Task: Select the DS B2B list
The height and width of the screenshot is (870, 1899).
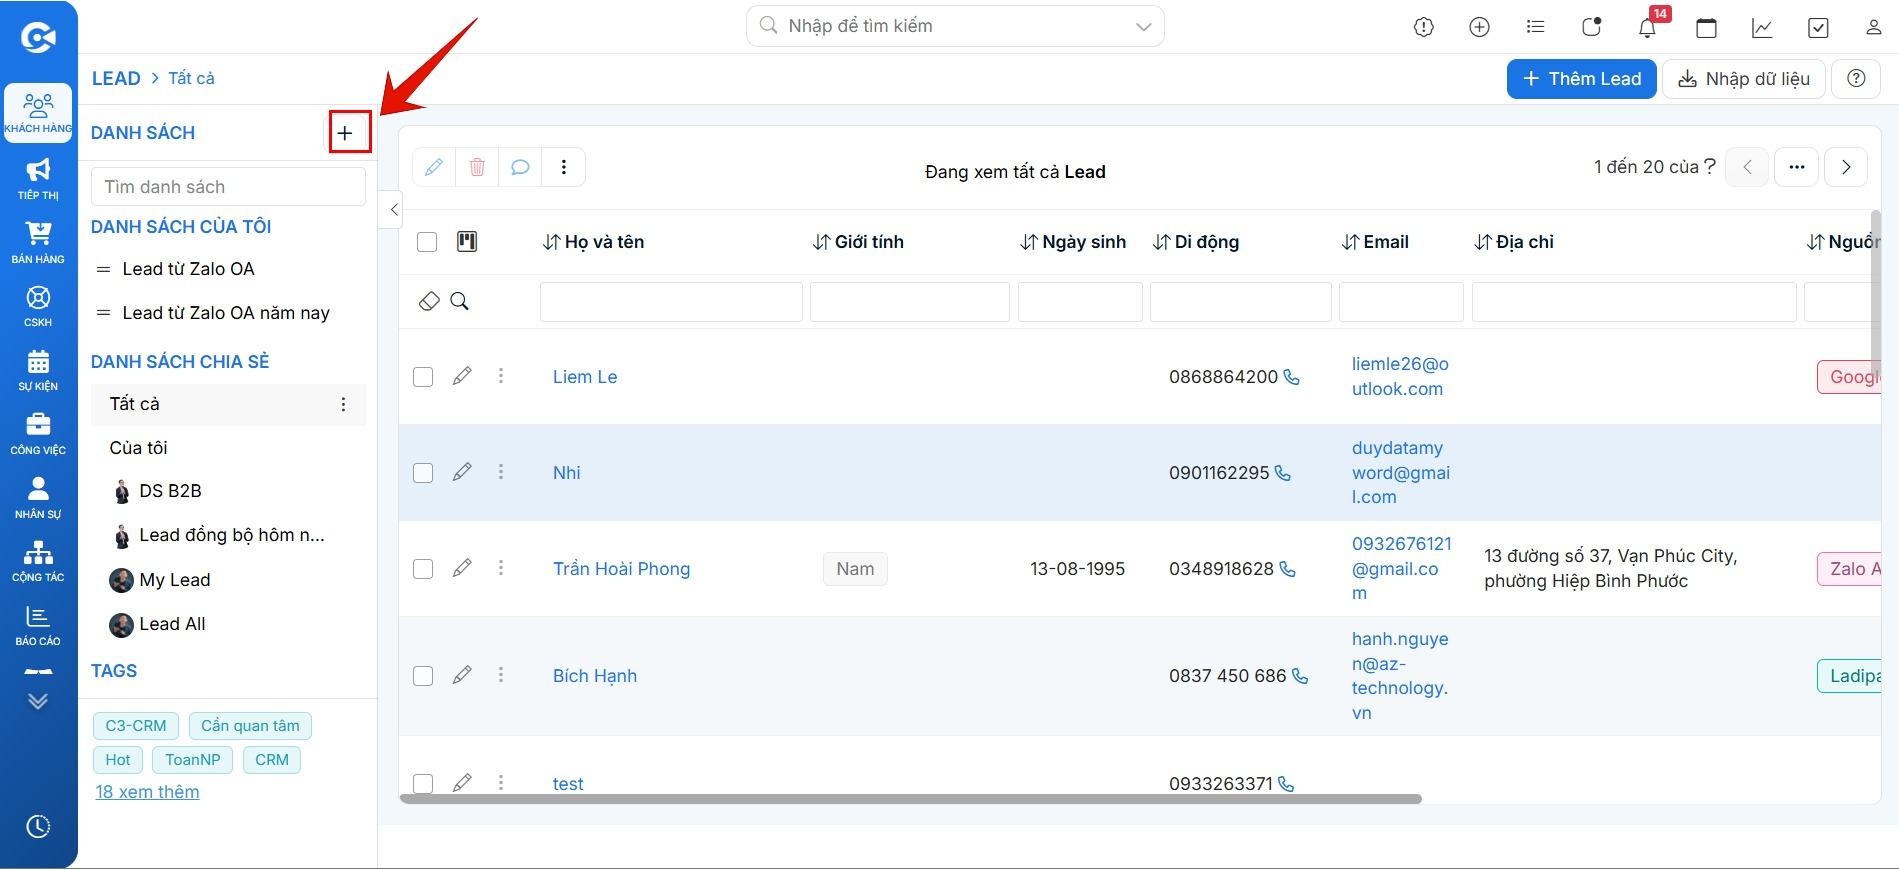Action: coord(170,491)
